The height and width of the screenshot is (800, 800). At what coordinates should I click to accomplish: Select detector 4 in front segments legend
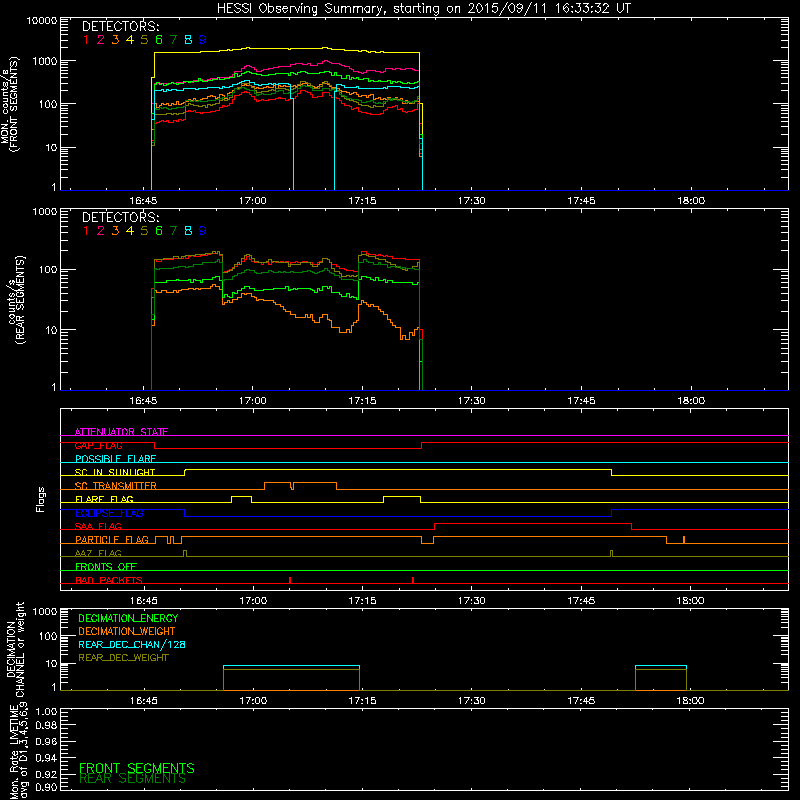pyautogui.click(x=130, y=40)
